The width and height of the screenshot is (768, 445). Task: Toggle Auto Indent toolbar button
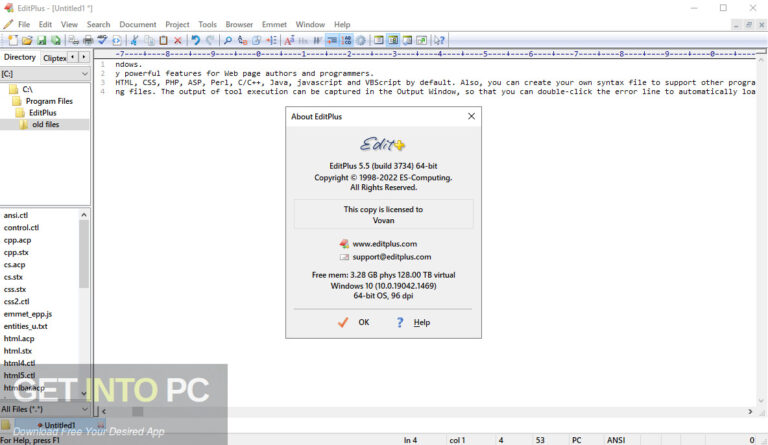(332, 40)
